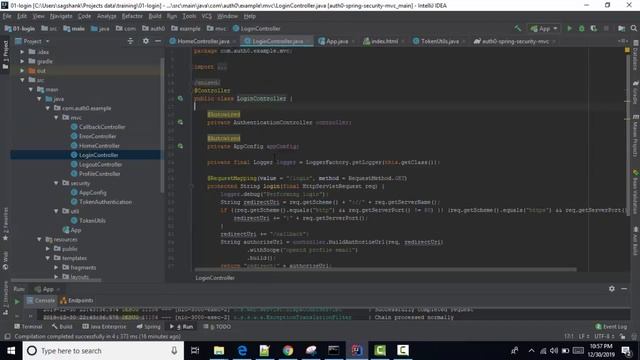The width and height of the screenshot is (640, 360).
Task: Hide the Project tool window
Action: [x=158, y=41]
